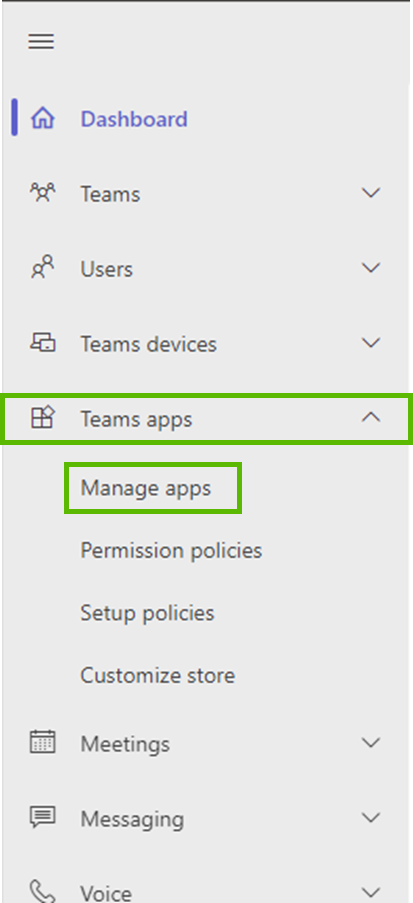Go to the Dashboard label
This screenshot has height=903, width=413.
(134, 119)
